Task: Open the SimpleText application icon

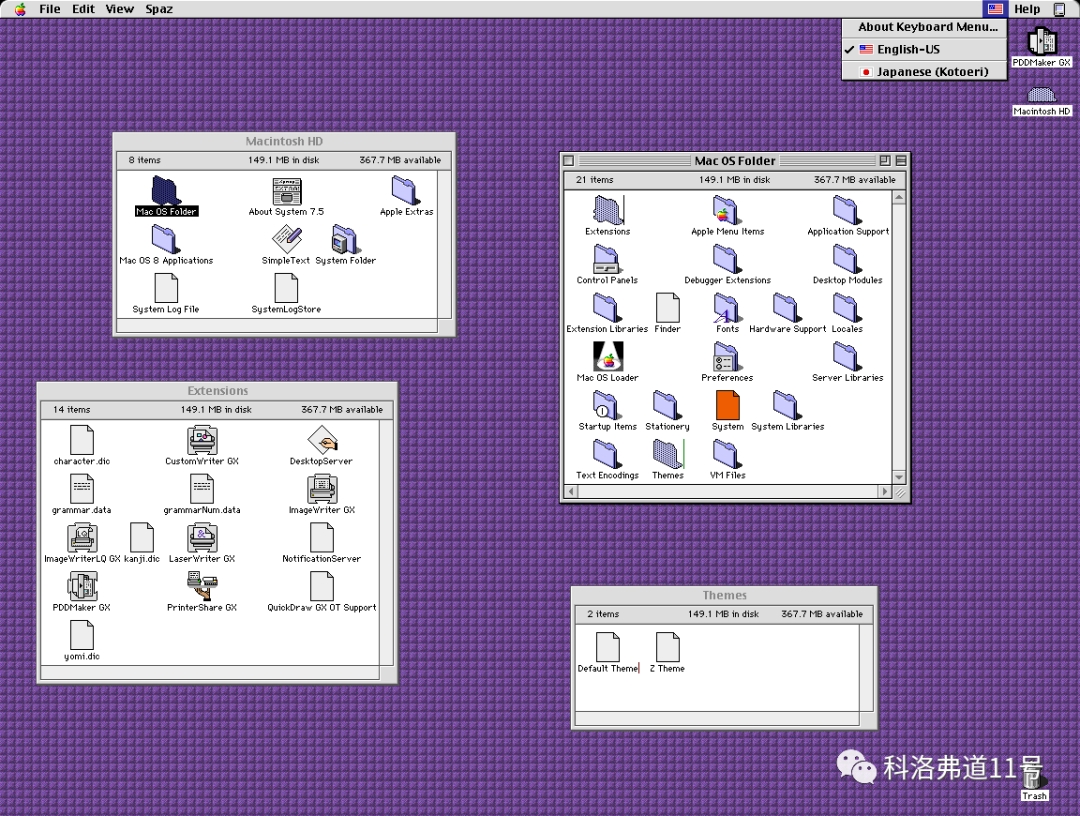Action: coord(286,240)
